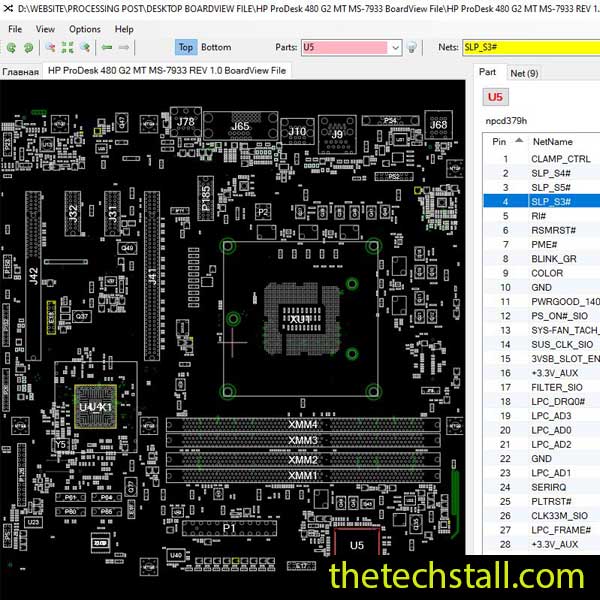This screenshot has width=600, height=600.
Task: Click the zoom in magnifier icon
Action: (x=85, y=47)
